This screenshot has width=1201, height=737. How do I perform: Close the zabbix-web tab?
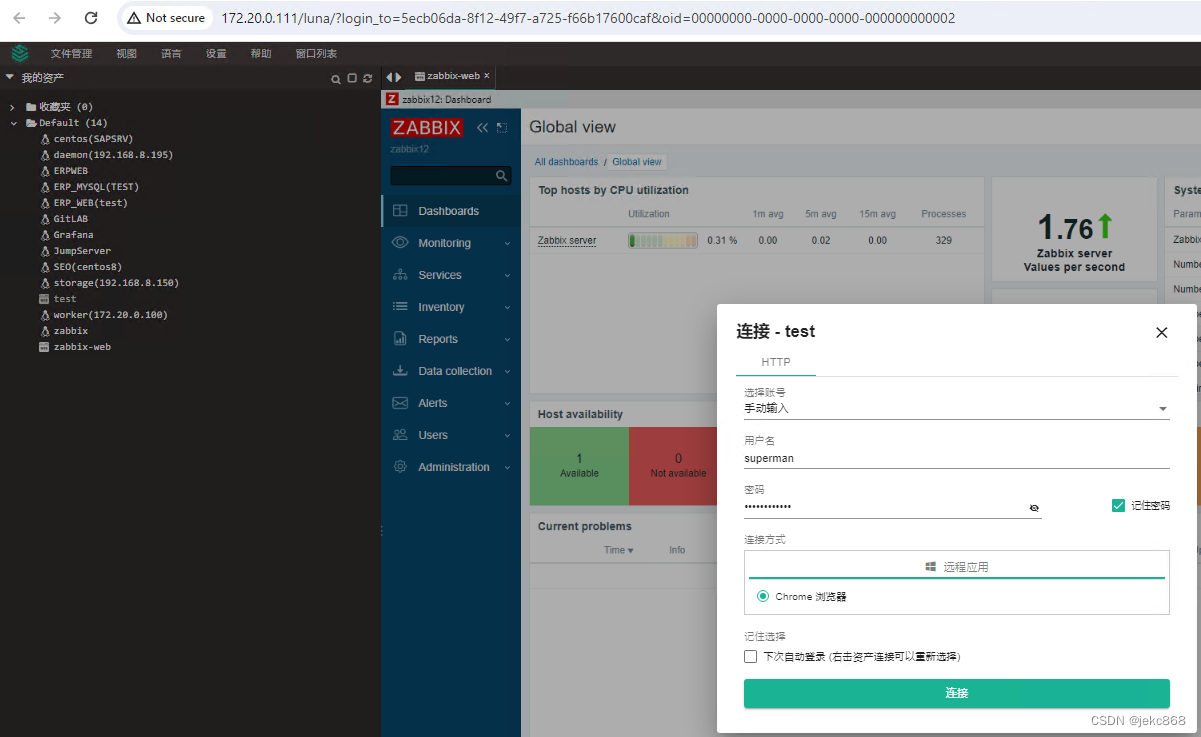(487, 76)
